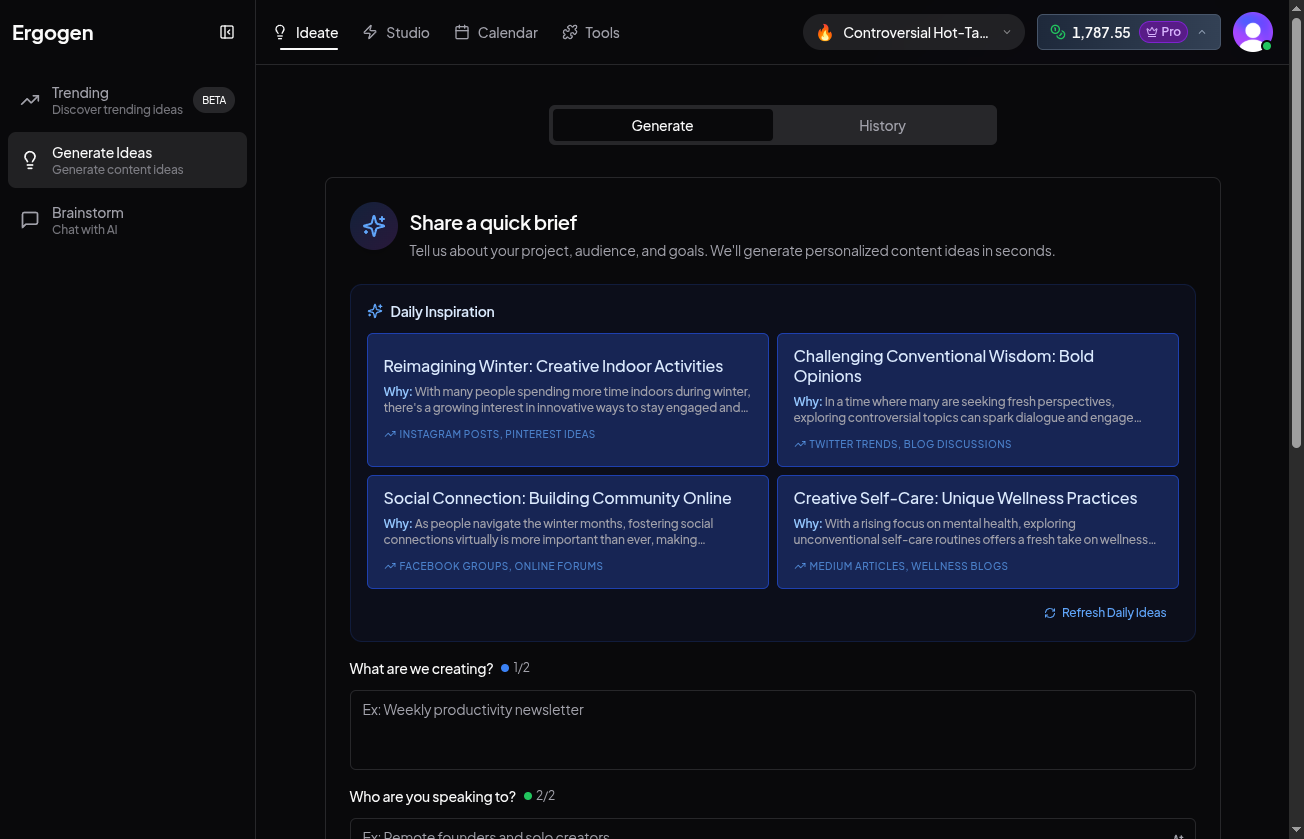Go to the Calendar tab
The image size is (1304, 839).
tap(496, 32)
